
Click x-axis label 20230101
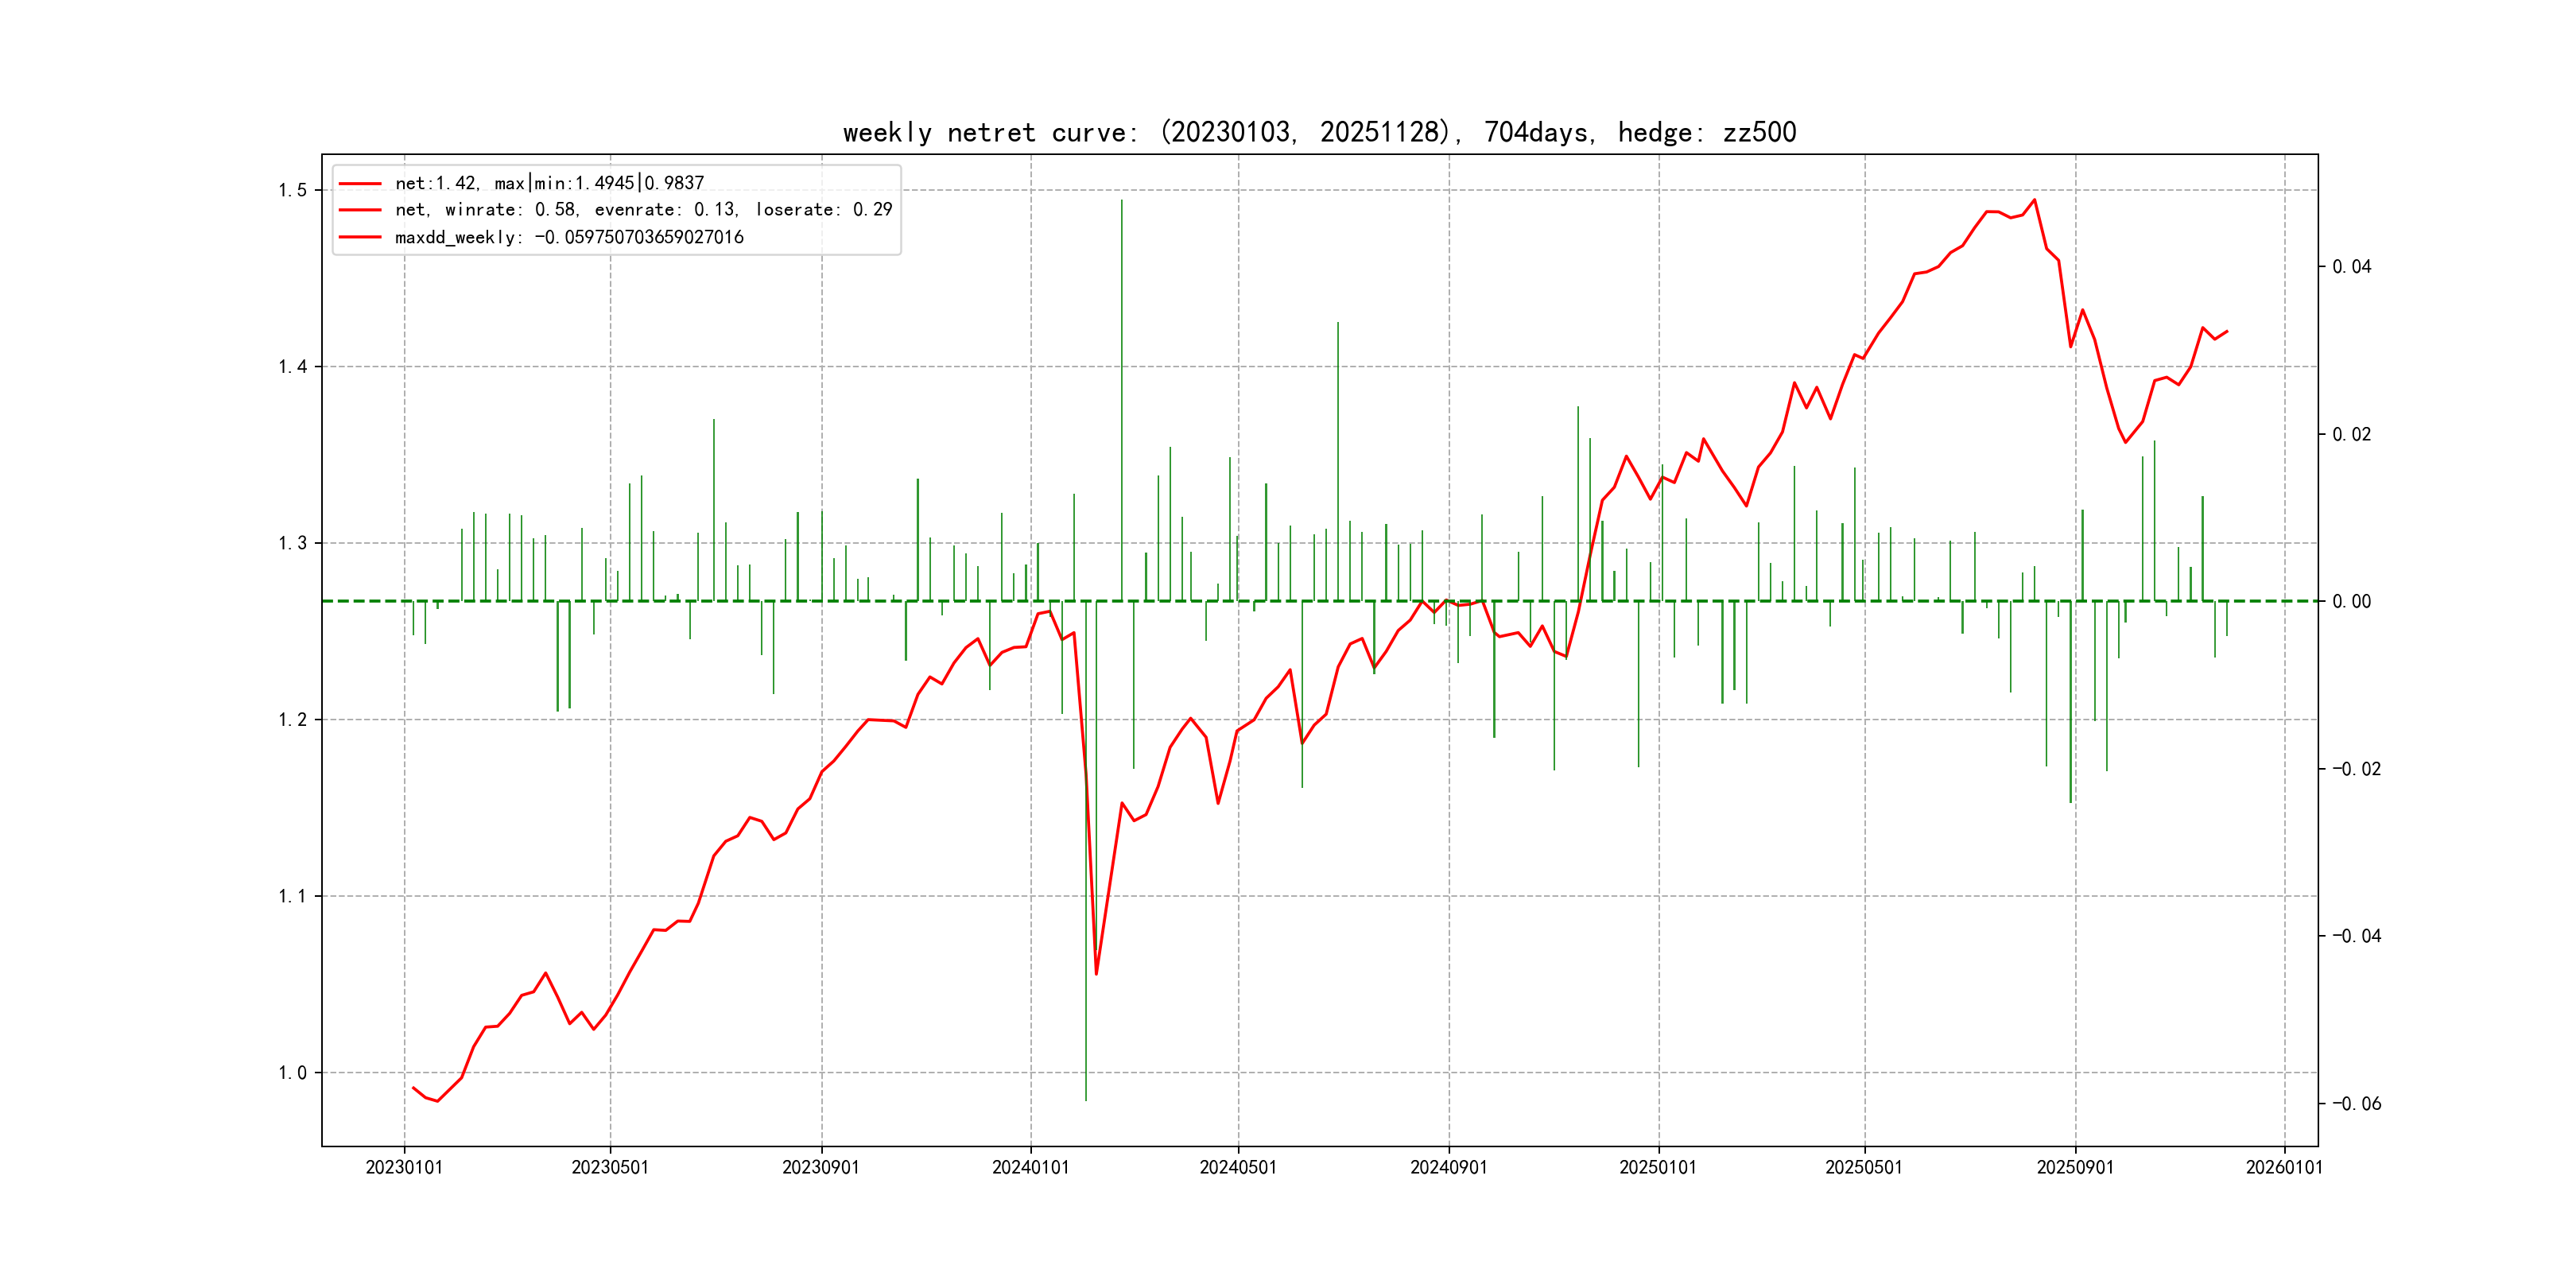click(404, 1167)
